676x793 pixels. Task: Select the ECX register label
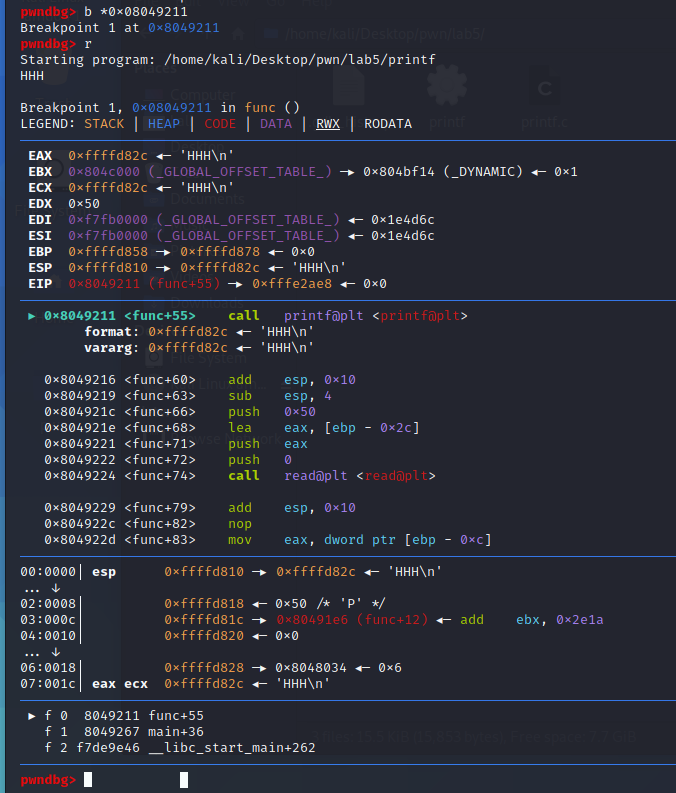[40, 188]
